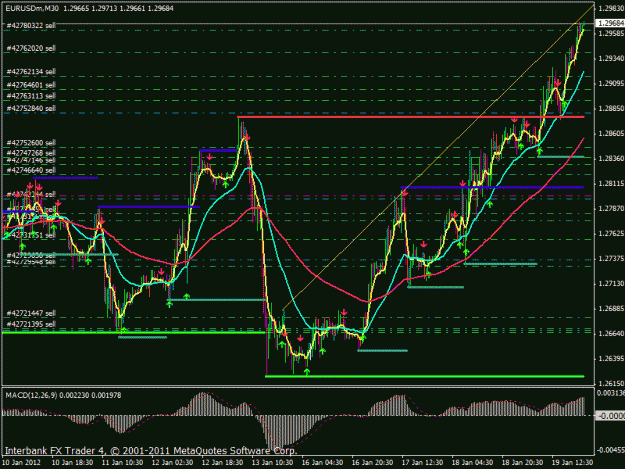625x469 pixels.
Task: Click time axis label 10 Jan 2012
Action: pyautogui.click(x=21, y=463)
